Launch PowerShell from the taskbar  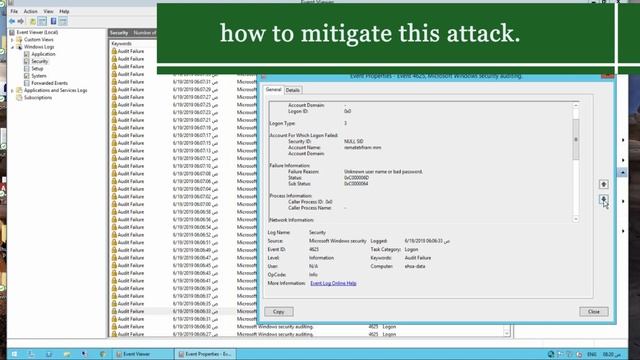(x=49, y=354)
